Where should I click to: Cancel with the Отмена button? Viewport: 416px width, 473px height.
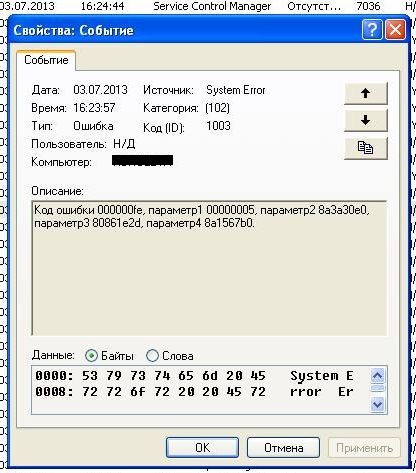(283, 448)
